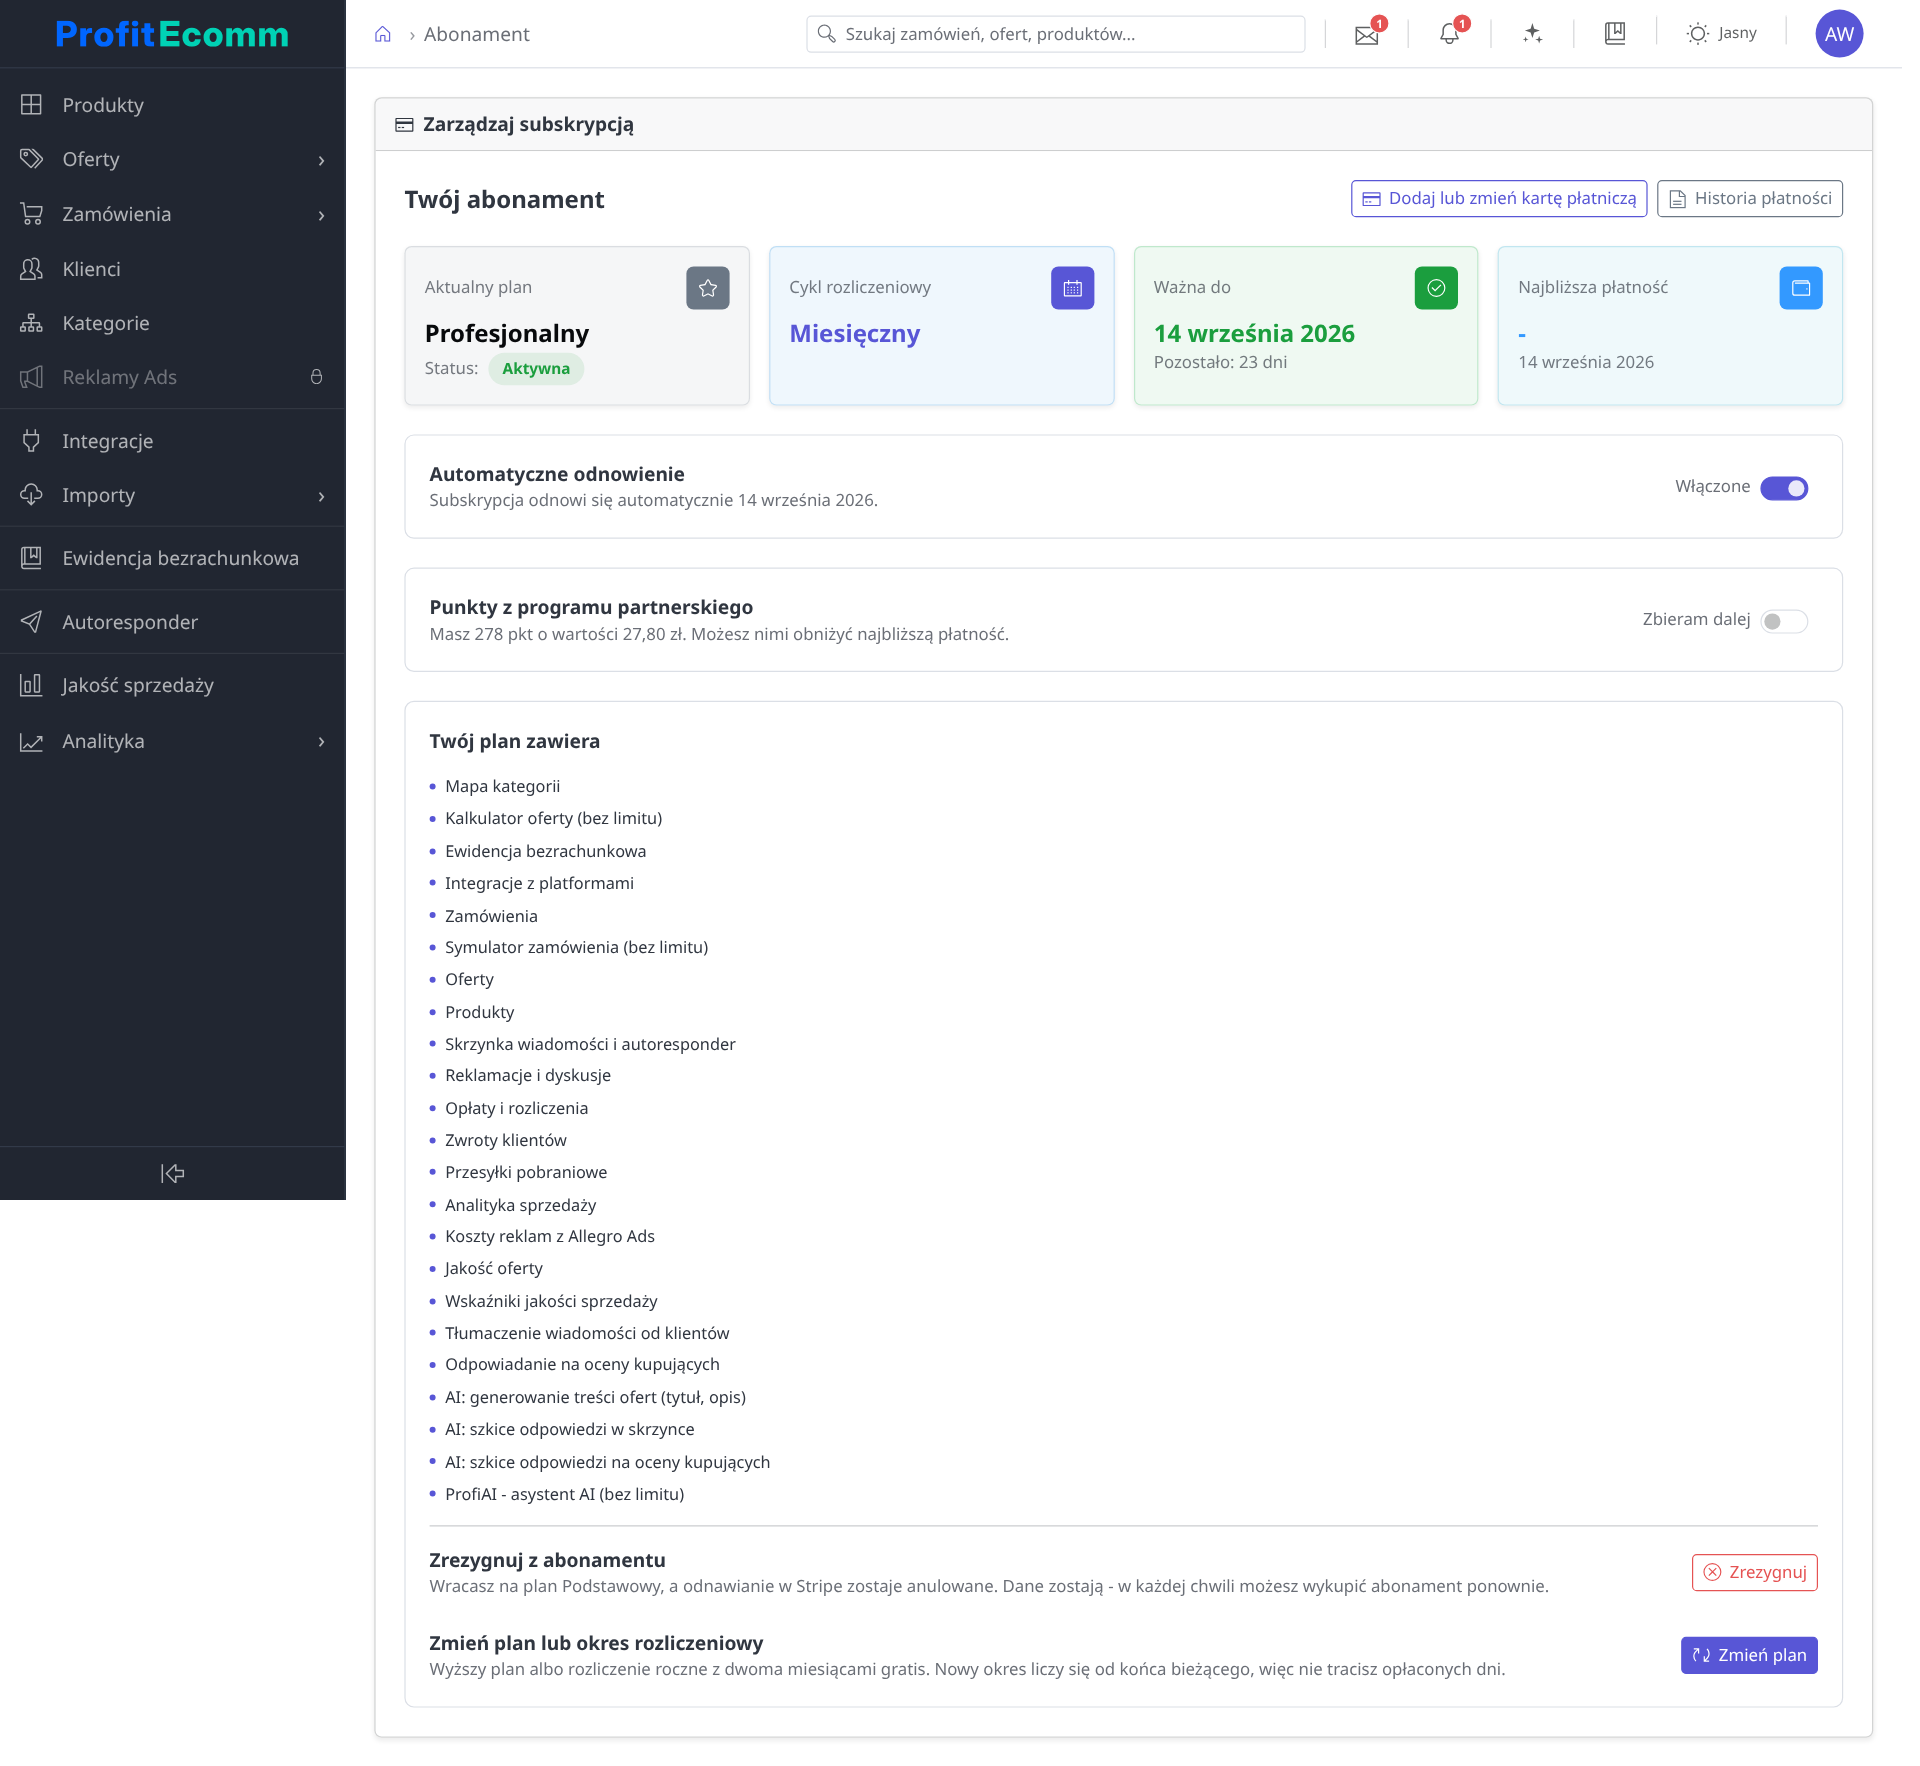Toggle the Jasny light theme switch
Screen dimensions: 1920x1766
click(x=1722, y=34)
